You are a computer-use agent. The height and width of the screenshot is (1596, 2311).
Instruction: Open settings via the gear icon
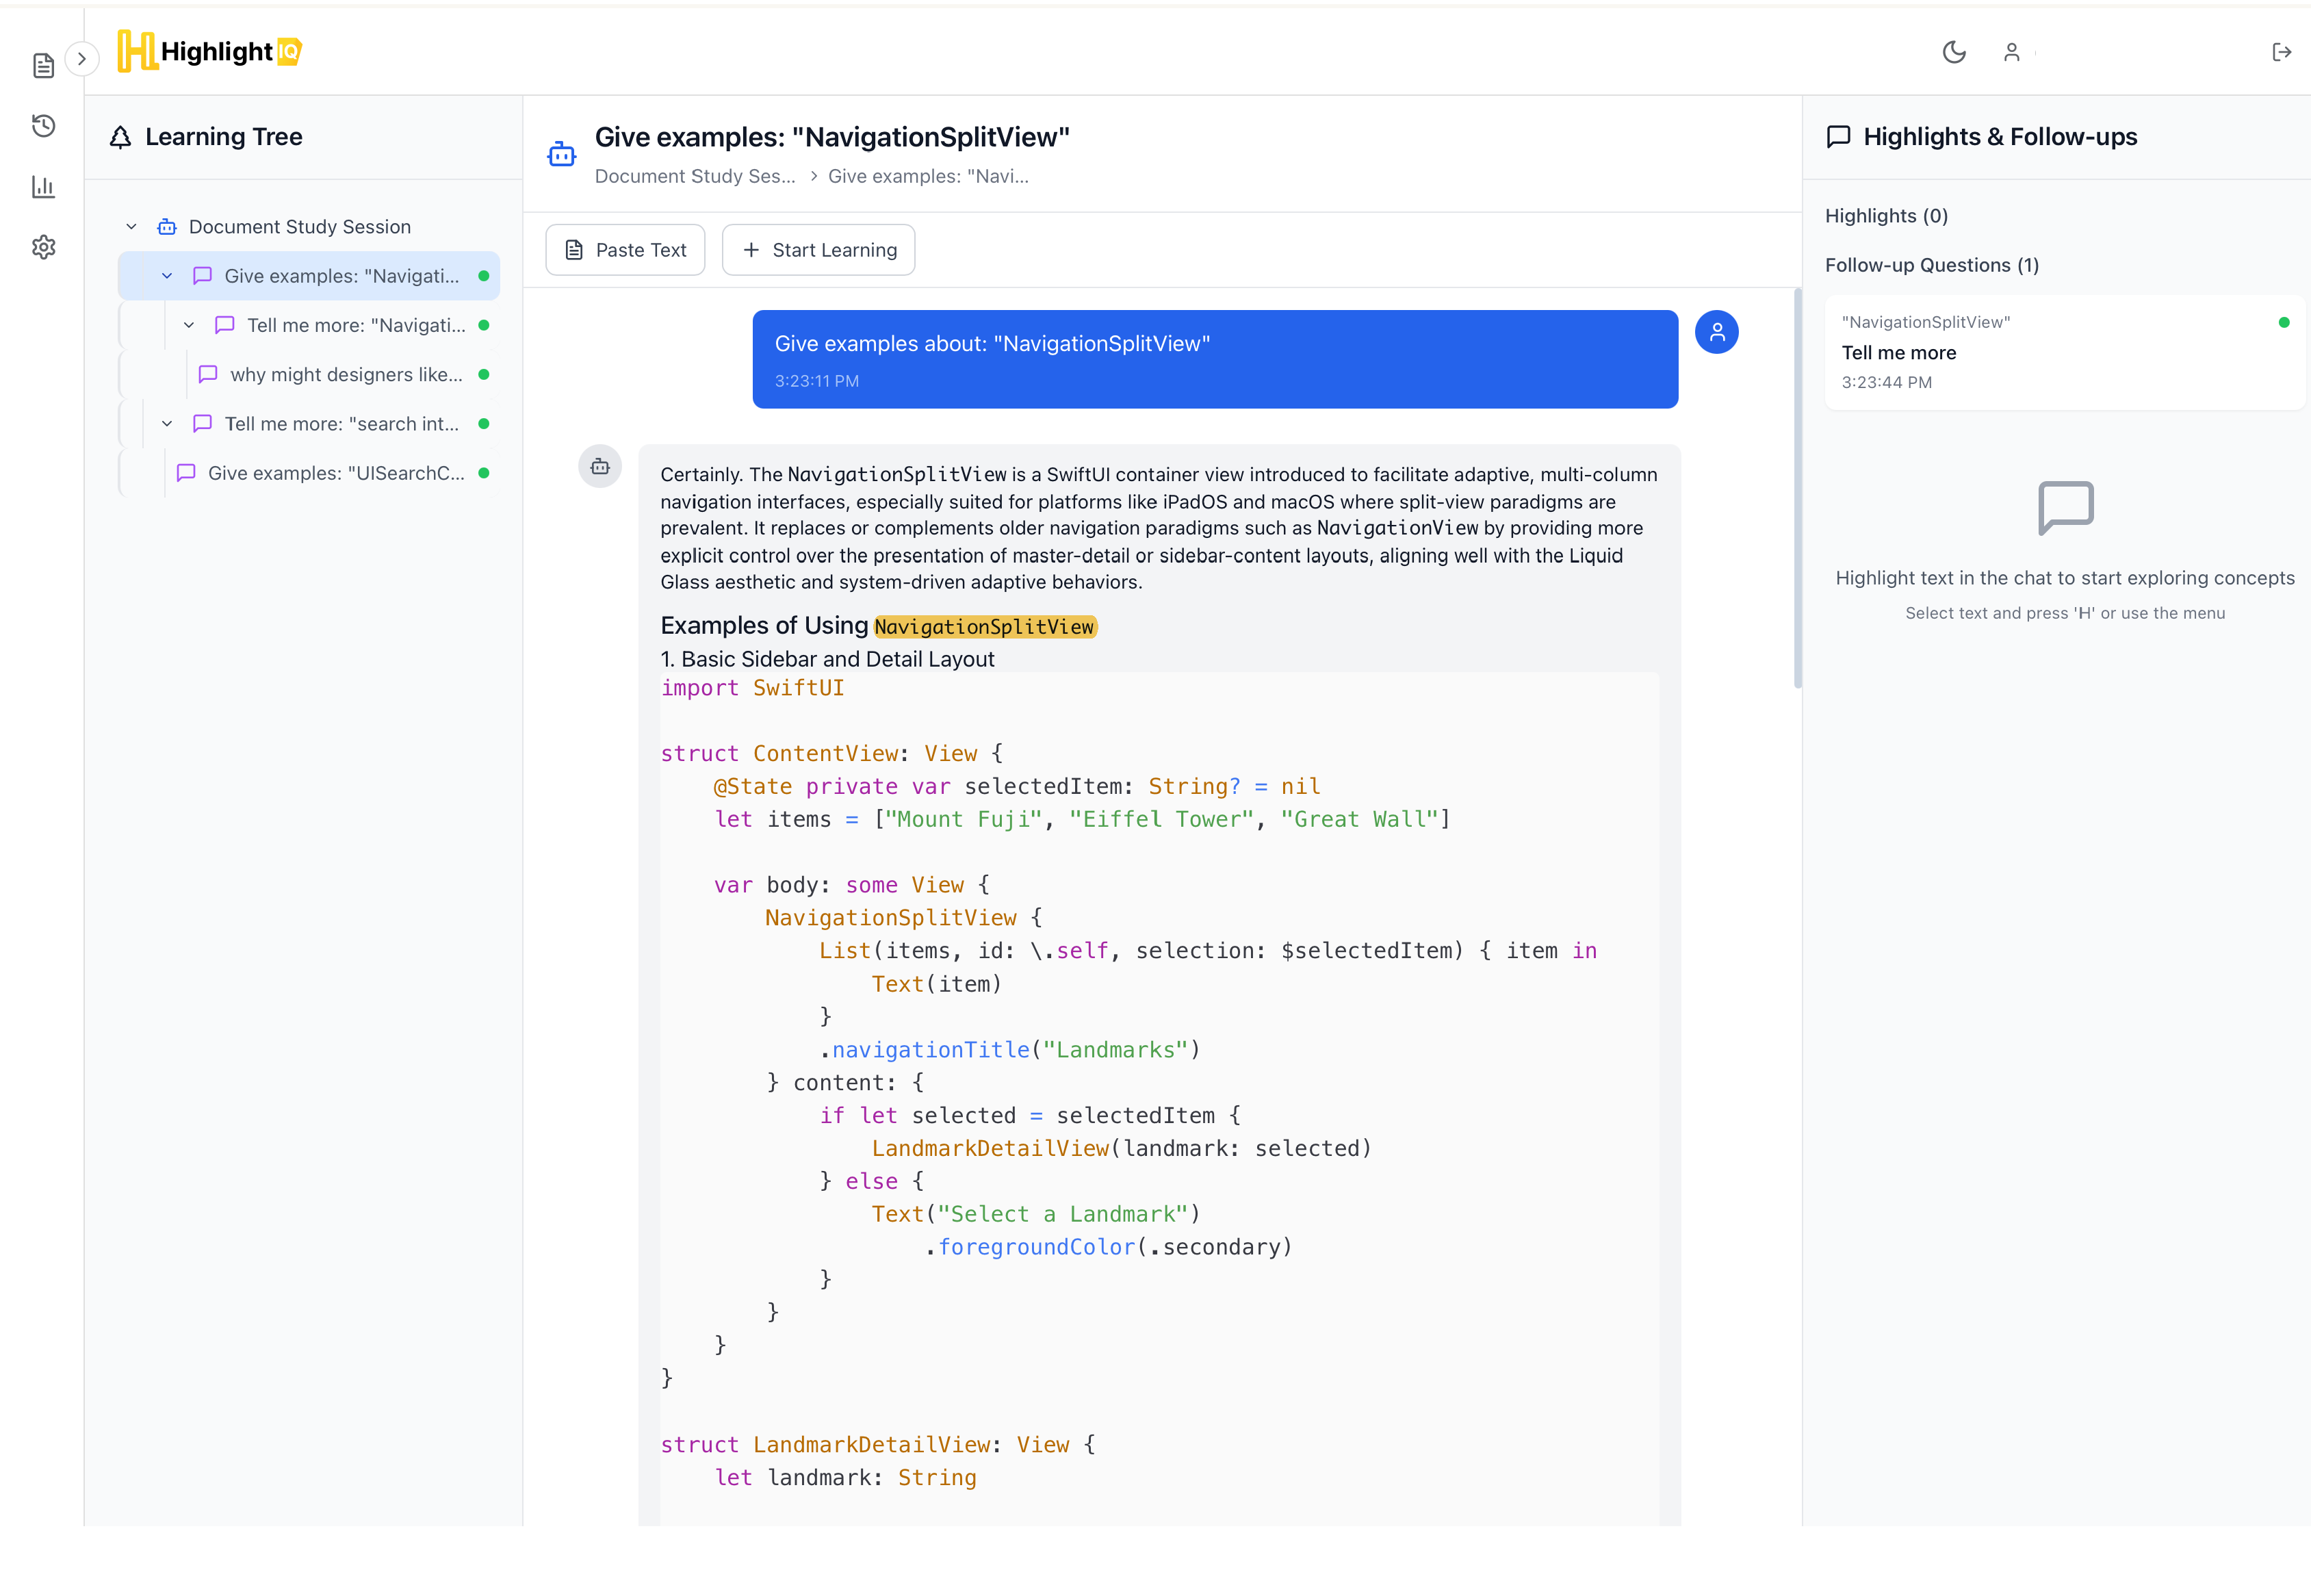44,247
